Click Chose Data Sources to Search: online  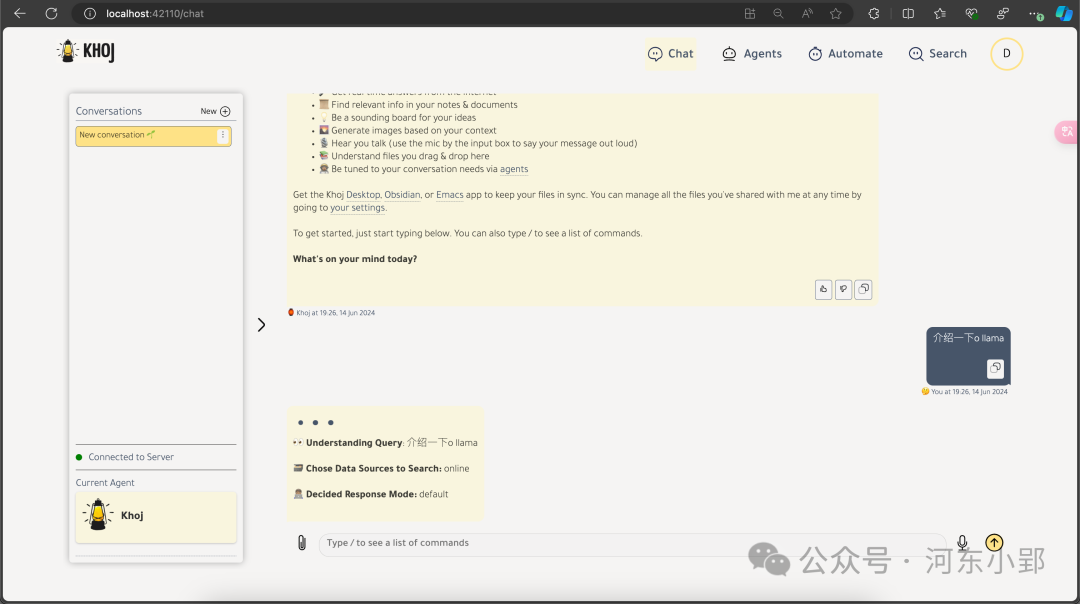[381, 468]
